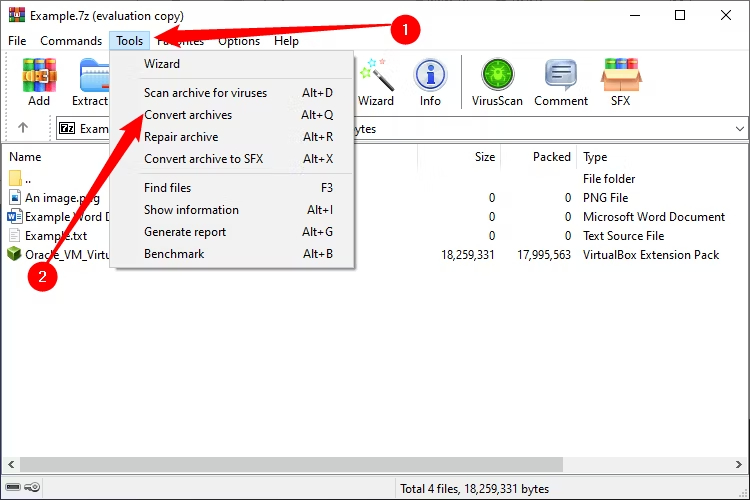Click the 'VirtualBox Extension Pack' type cell
The width and height of the screenshot is (750, 500).
[x=651, y=255]
